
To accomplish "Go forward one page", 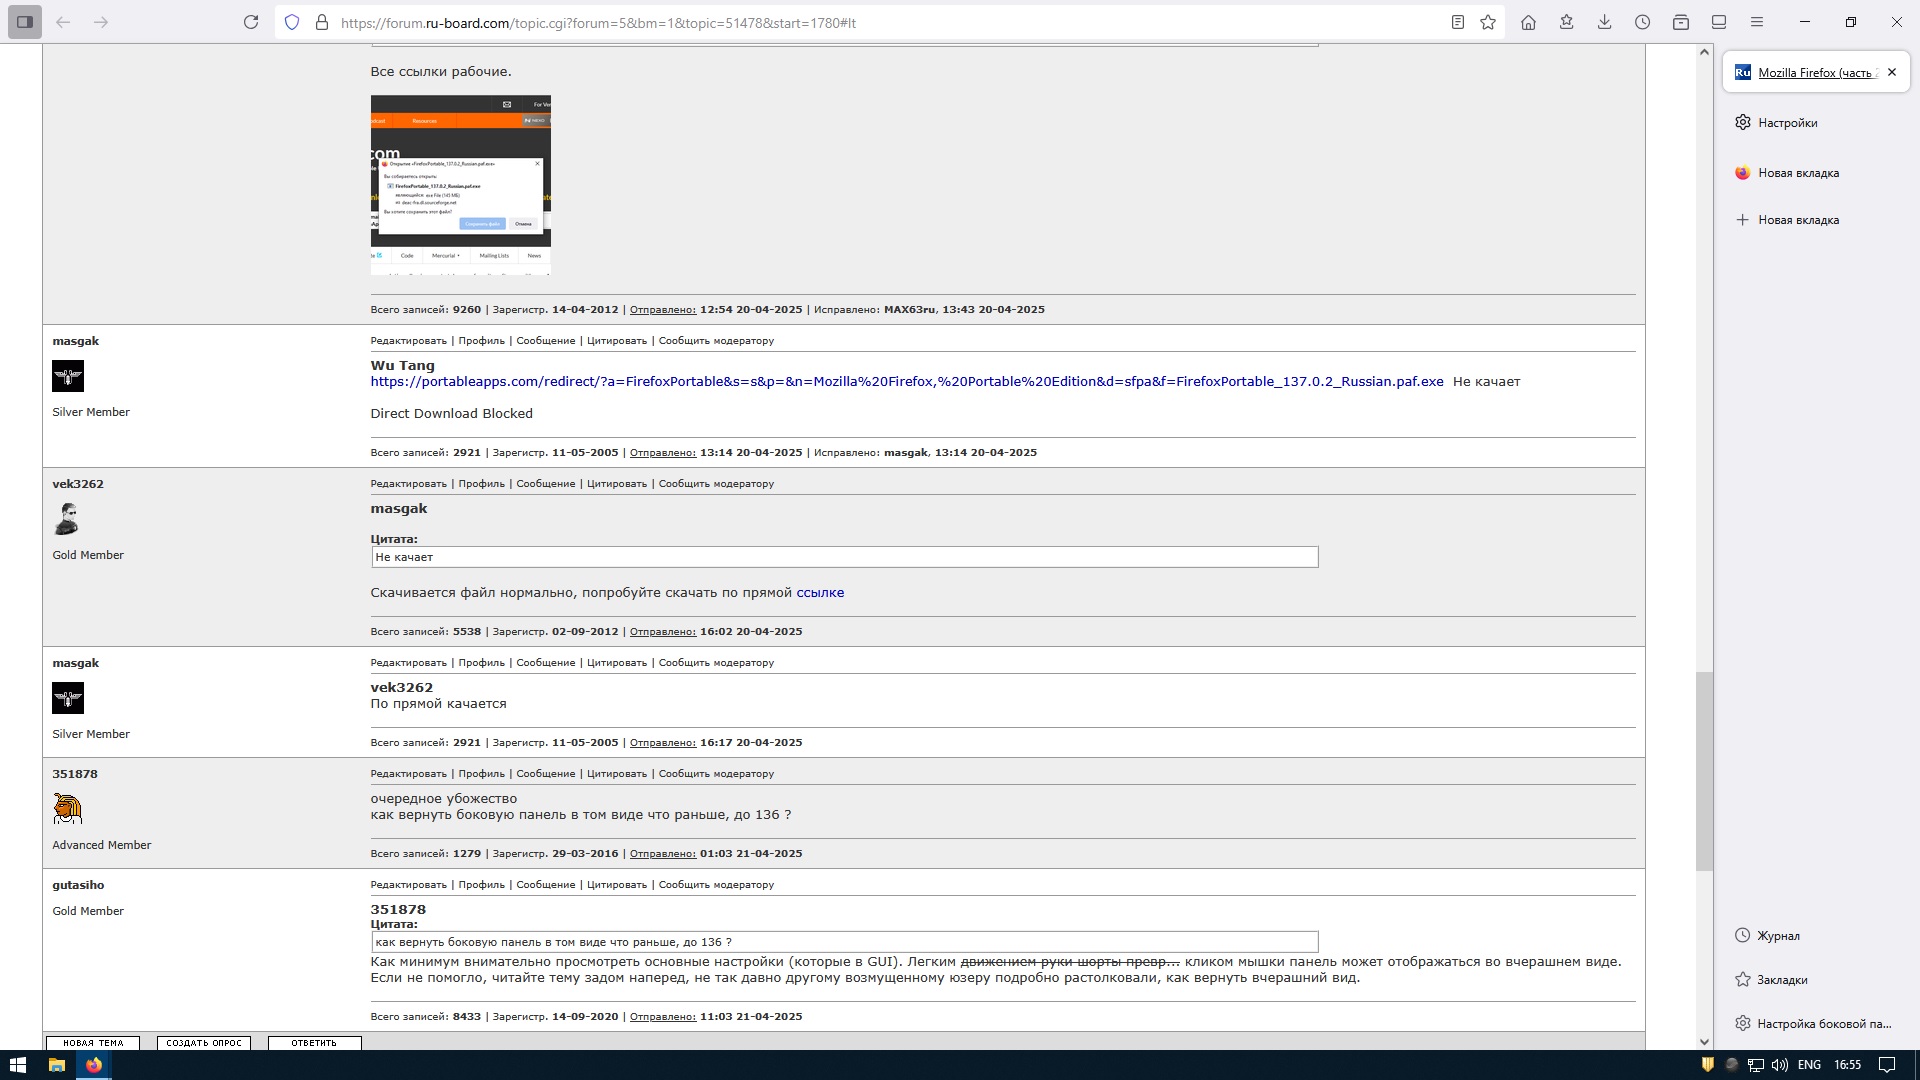I will coord(101,22).
